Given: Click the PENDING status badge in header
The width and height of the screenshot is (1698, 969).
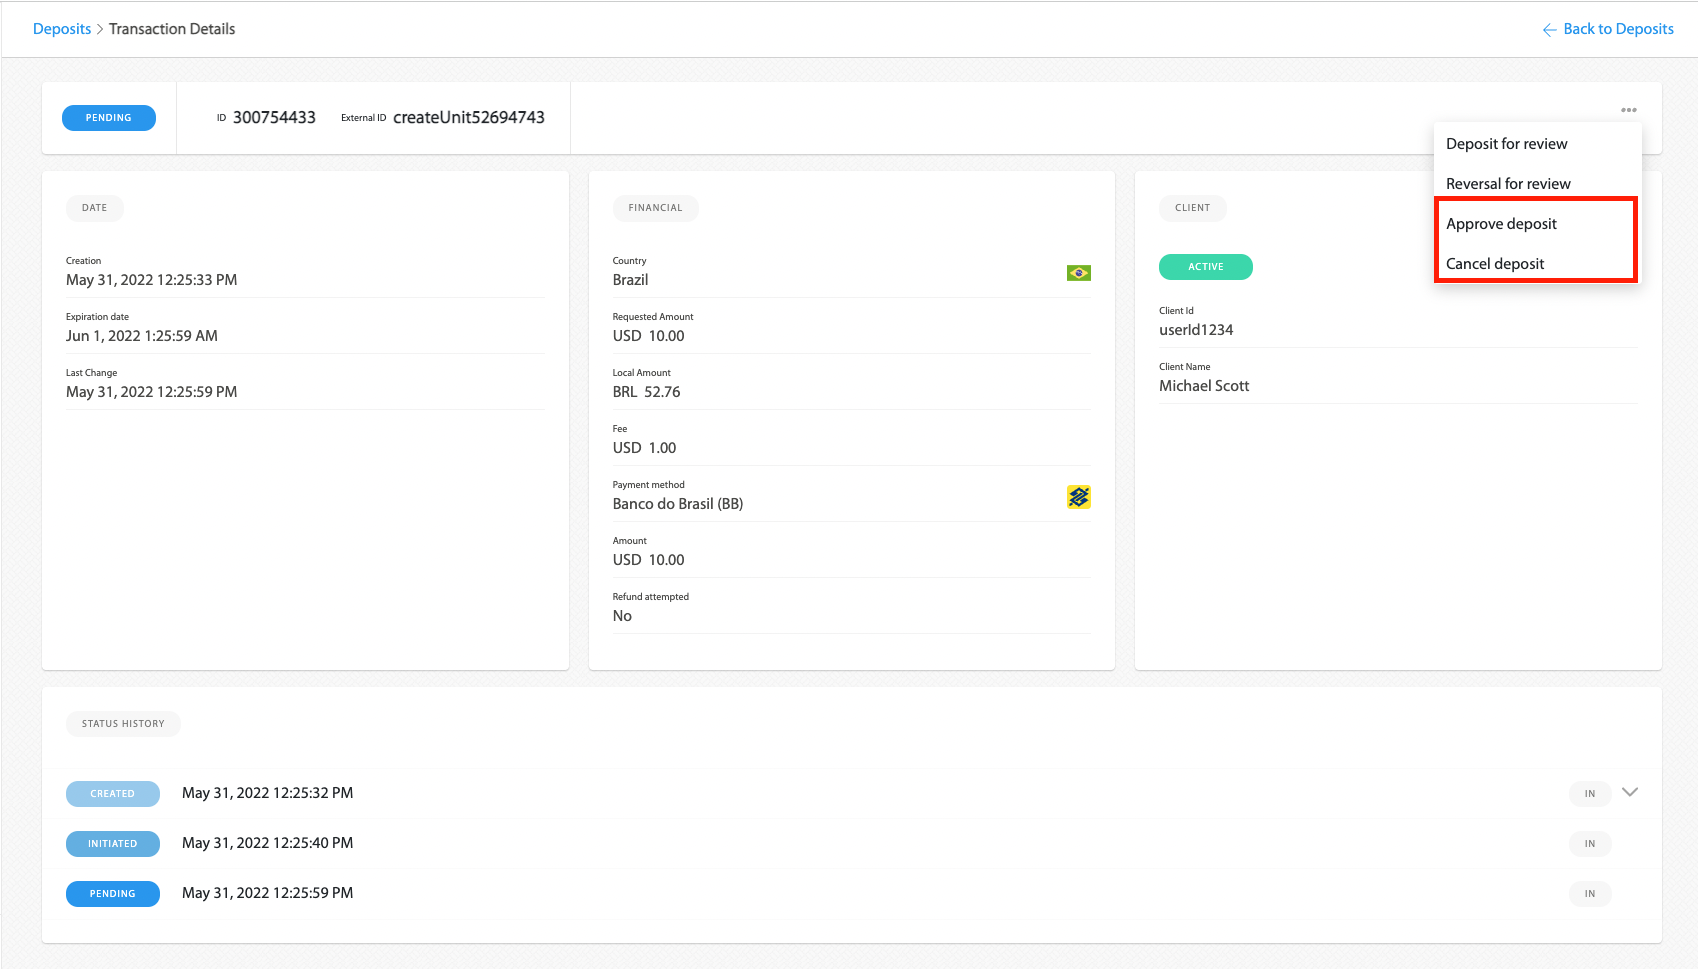Looking at the screenshot, I should tap(109, 118).
